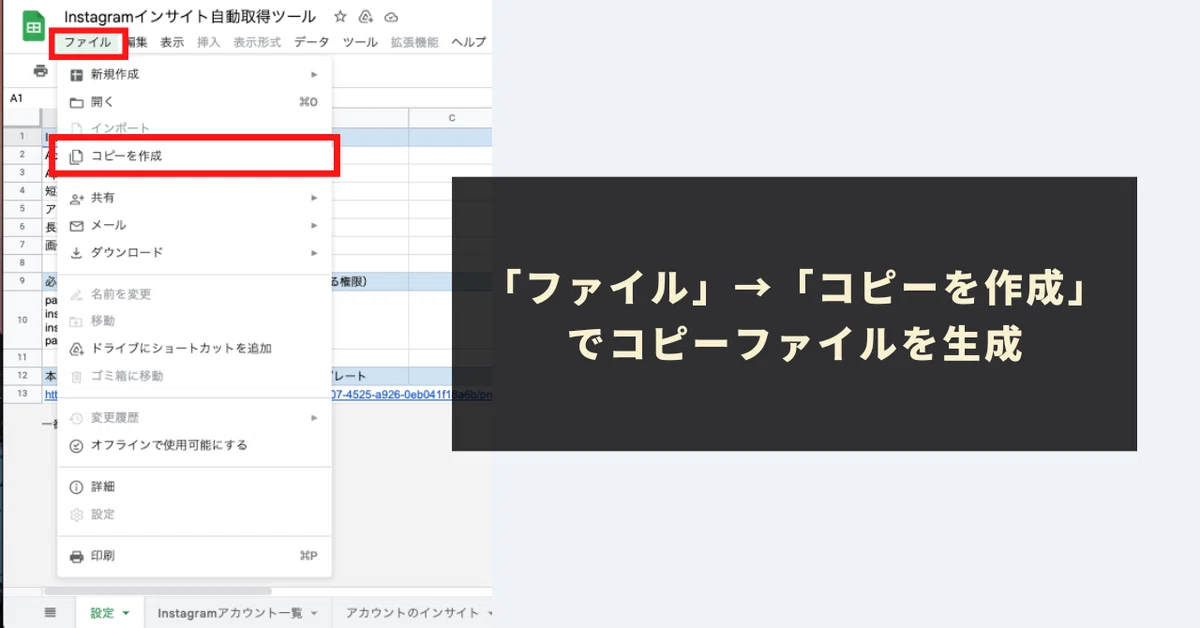Click the horizontal scrollbar of the sheet
The image size is (1200, 628).
coord(158,592)
